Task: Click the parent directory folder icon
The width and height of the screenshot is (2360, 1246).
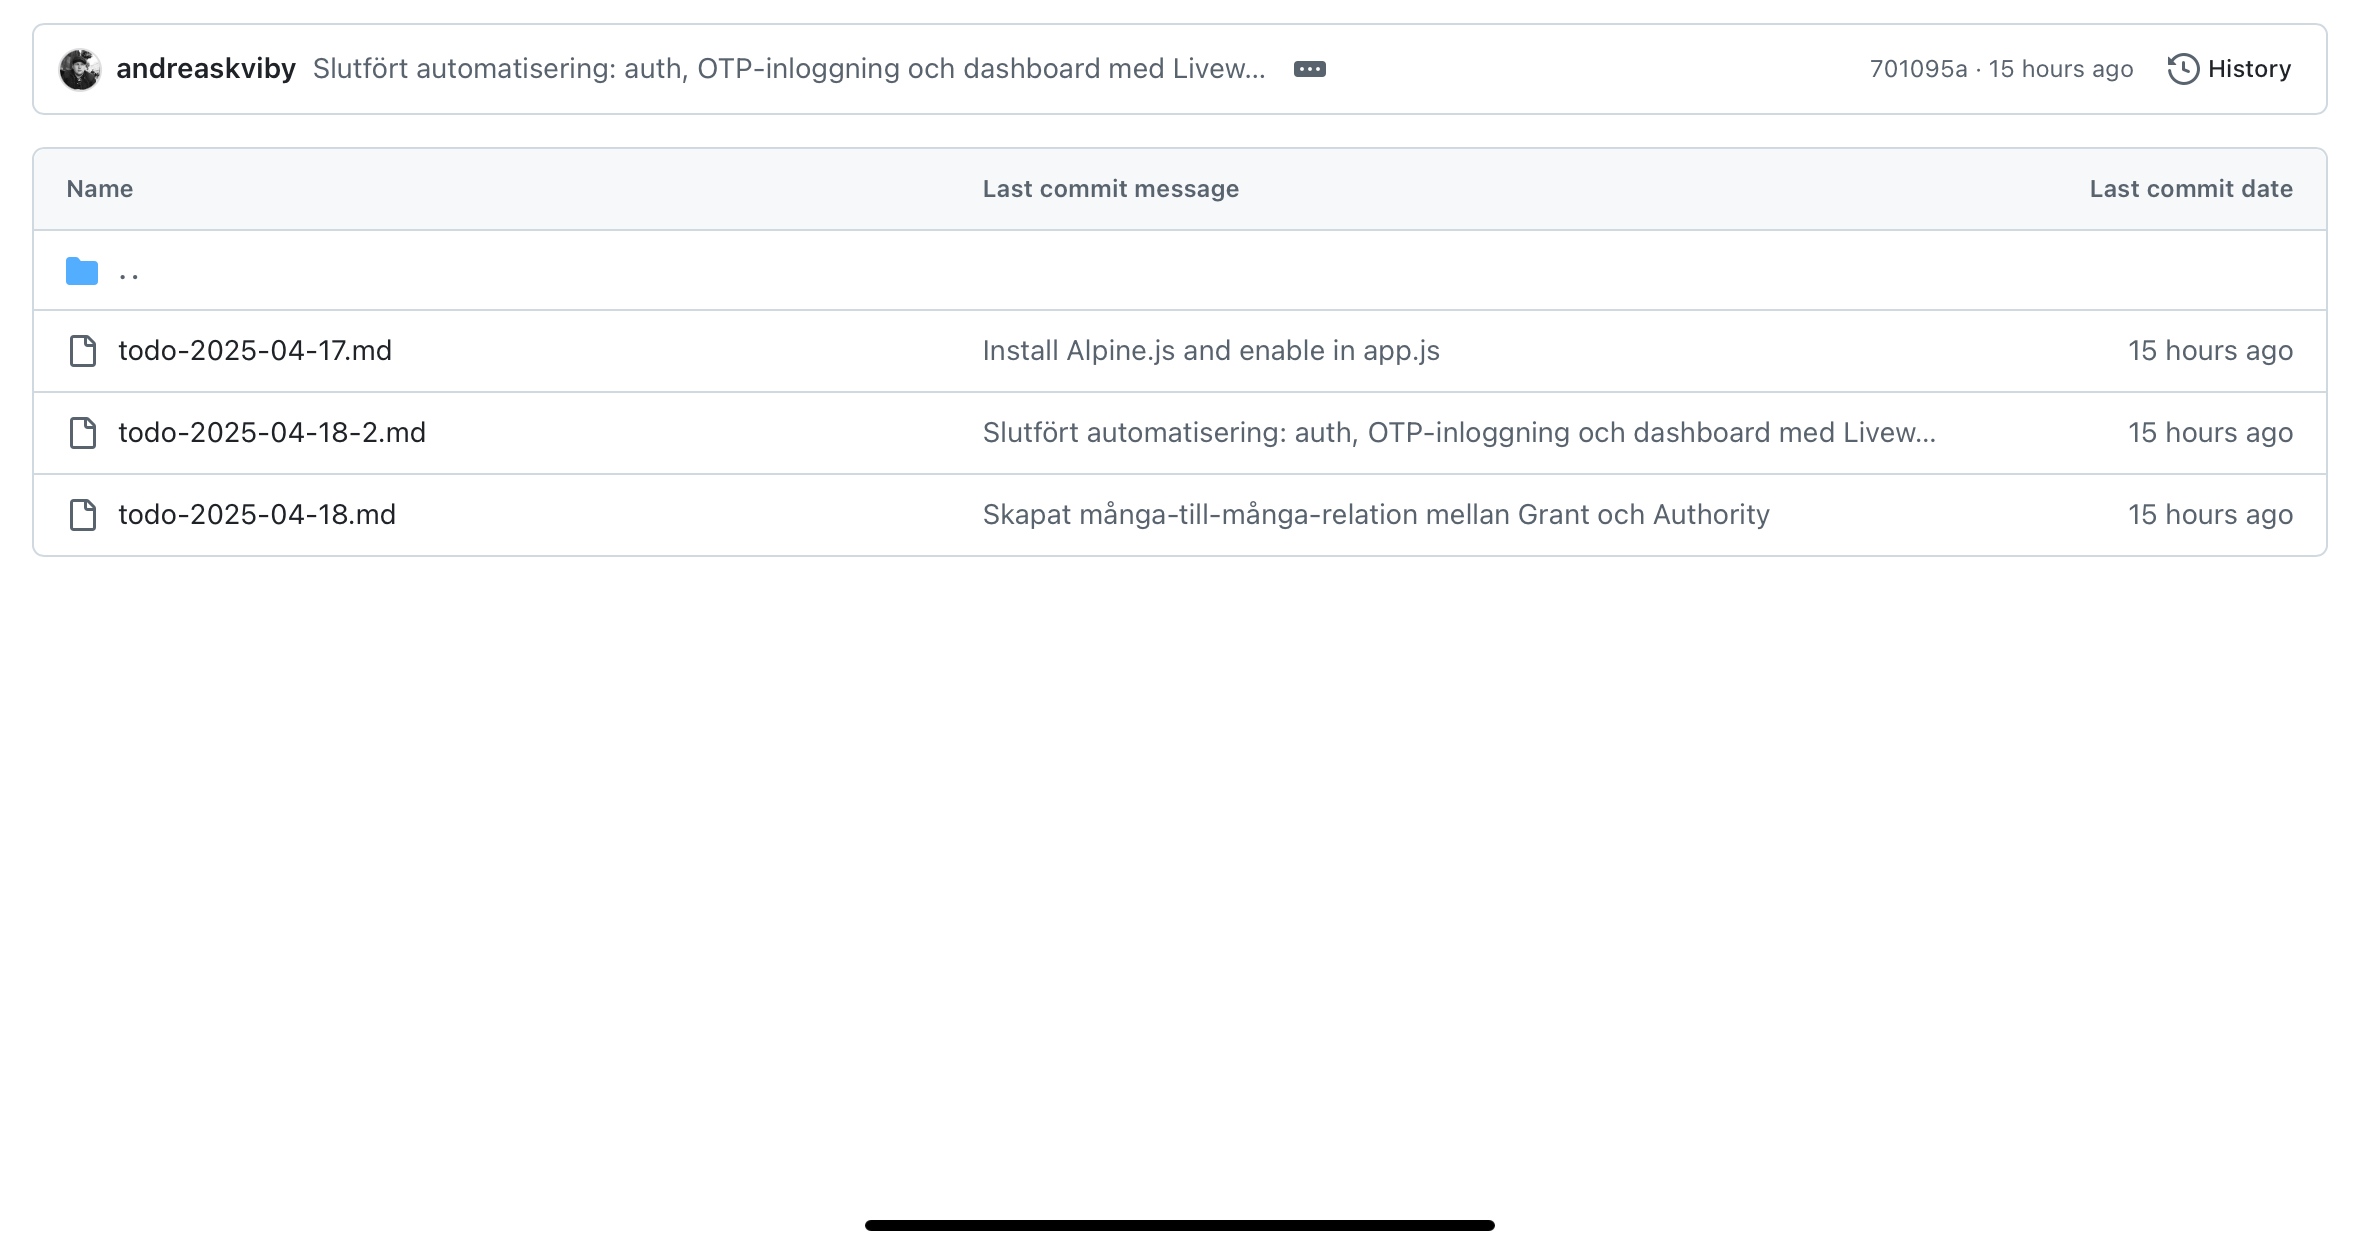Action: [82, 271]
